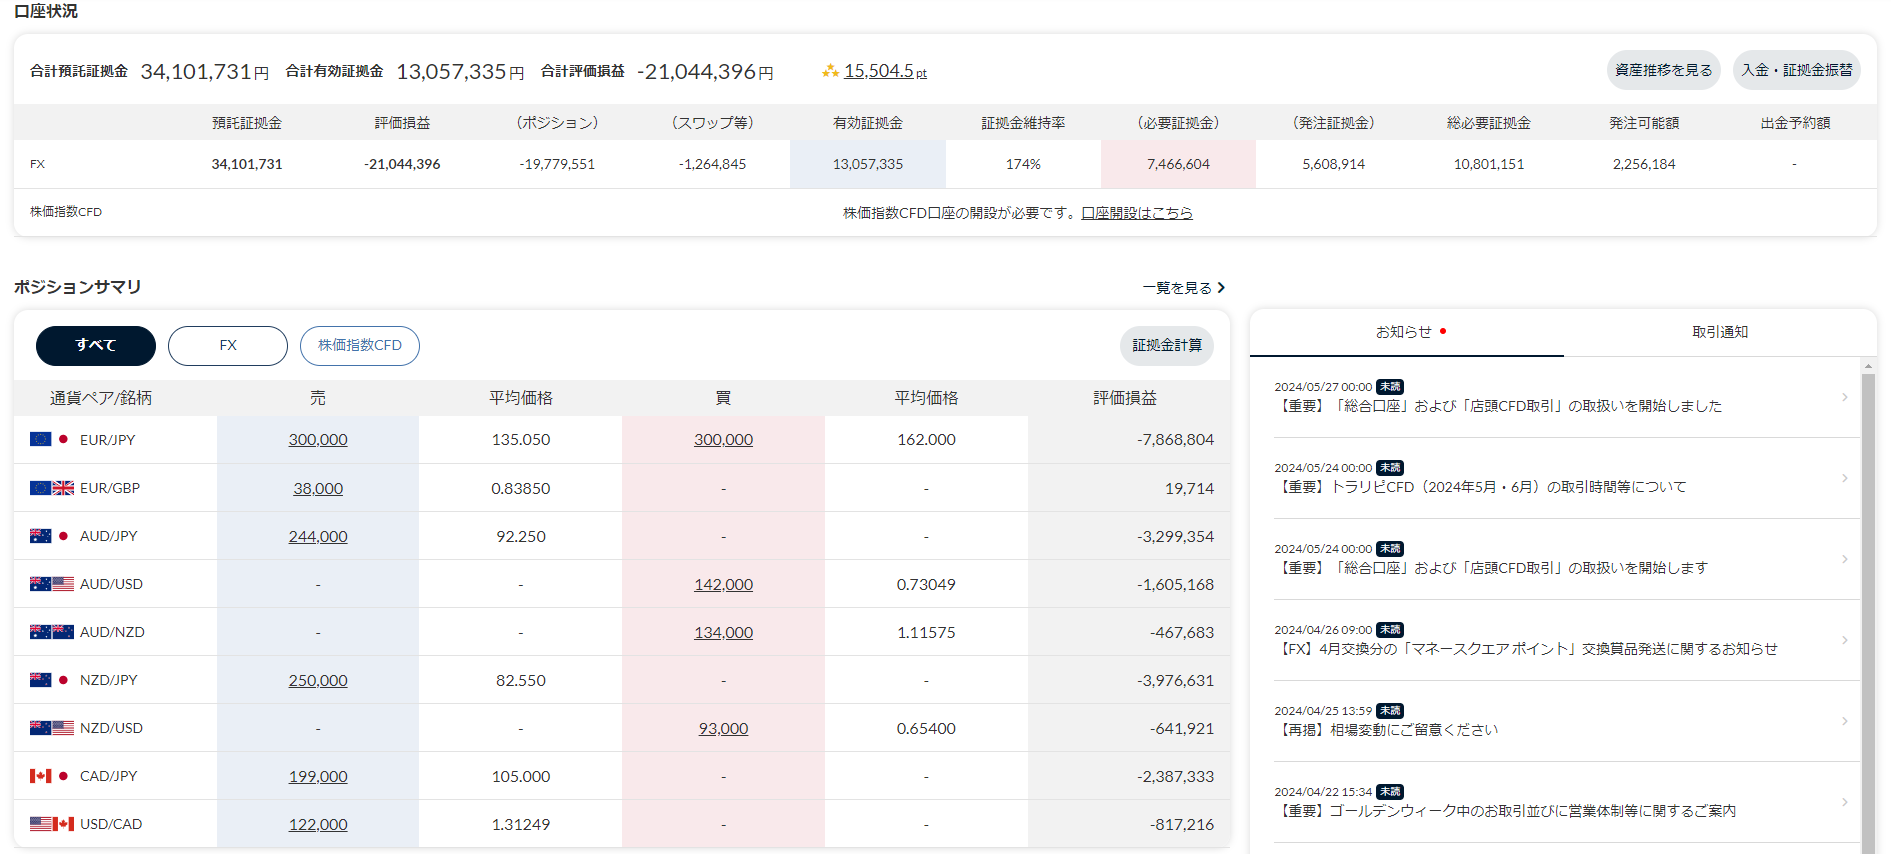The image size is (1891, 854).
Task: Select the すべて filter pill
Action: [96, 345]
